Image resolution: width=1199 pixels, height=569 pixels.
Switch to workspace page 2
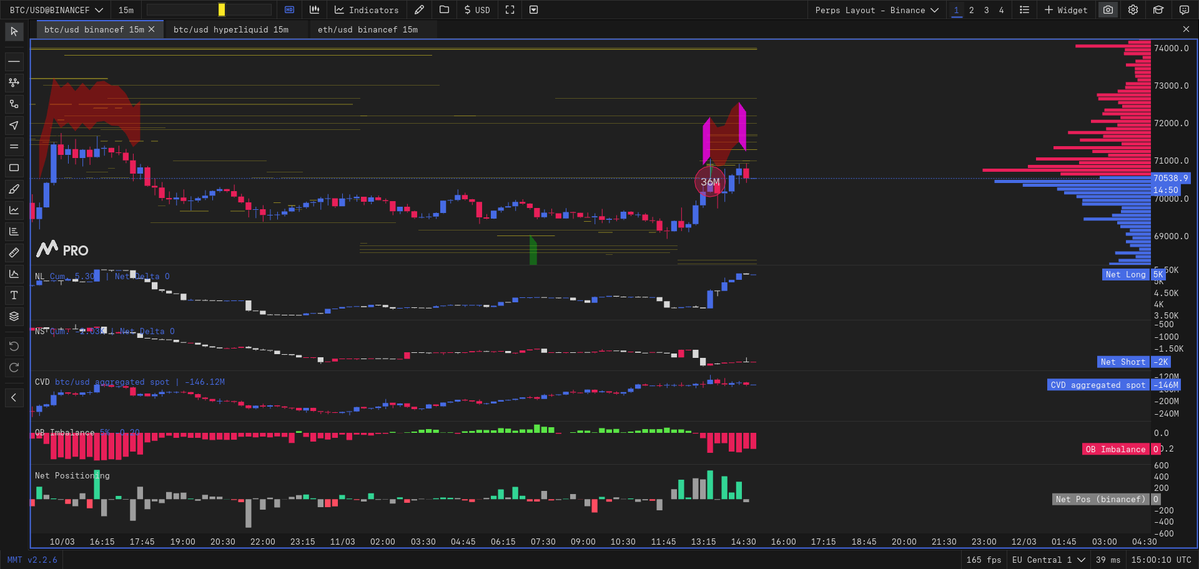coord(971,10)
